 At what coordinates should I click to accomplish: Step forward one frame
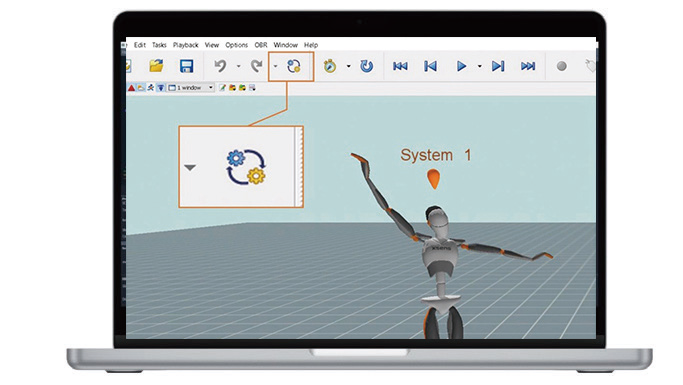(x=498, y=66)
